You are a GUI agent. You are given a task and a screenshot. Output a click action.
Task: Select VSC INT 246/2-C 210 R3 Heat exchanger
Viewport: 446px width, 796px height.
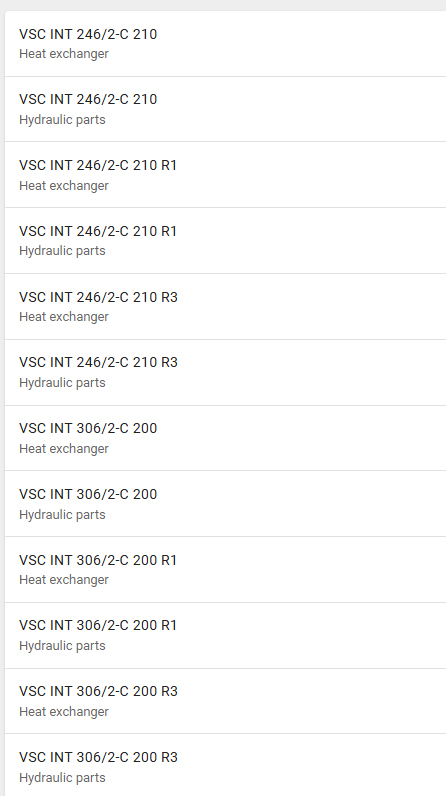[225, 307]
